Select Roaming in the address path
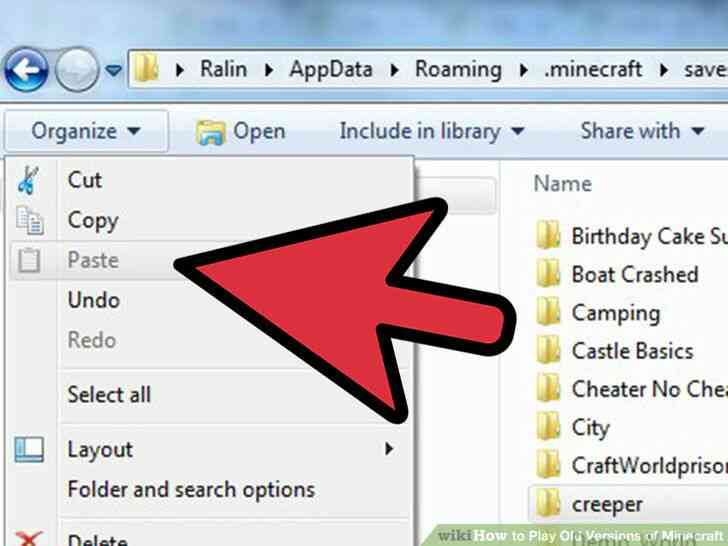 (458, 69)
